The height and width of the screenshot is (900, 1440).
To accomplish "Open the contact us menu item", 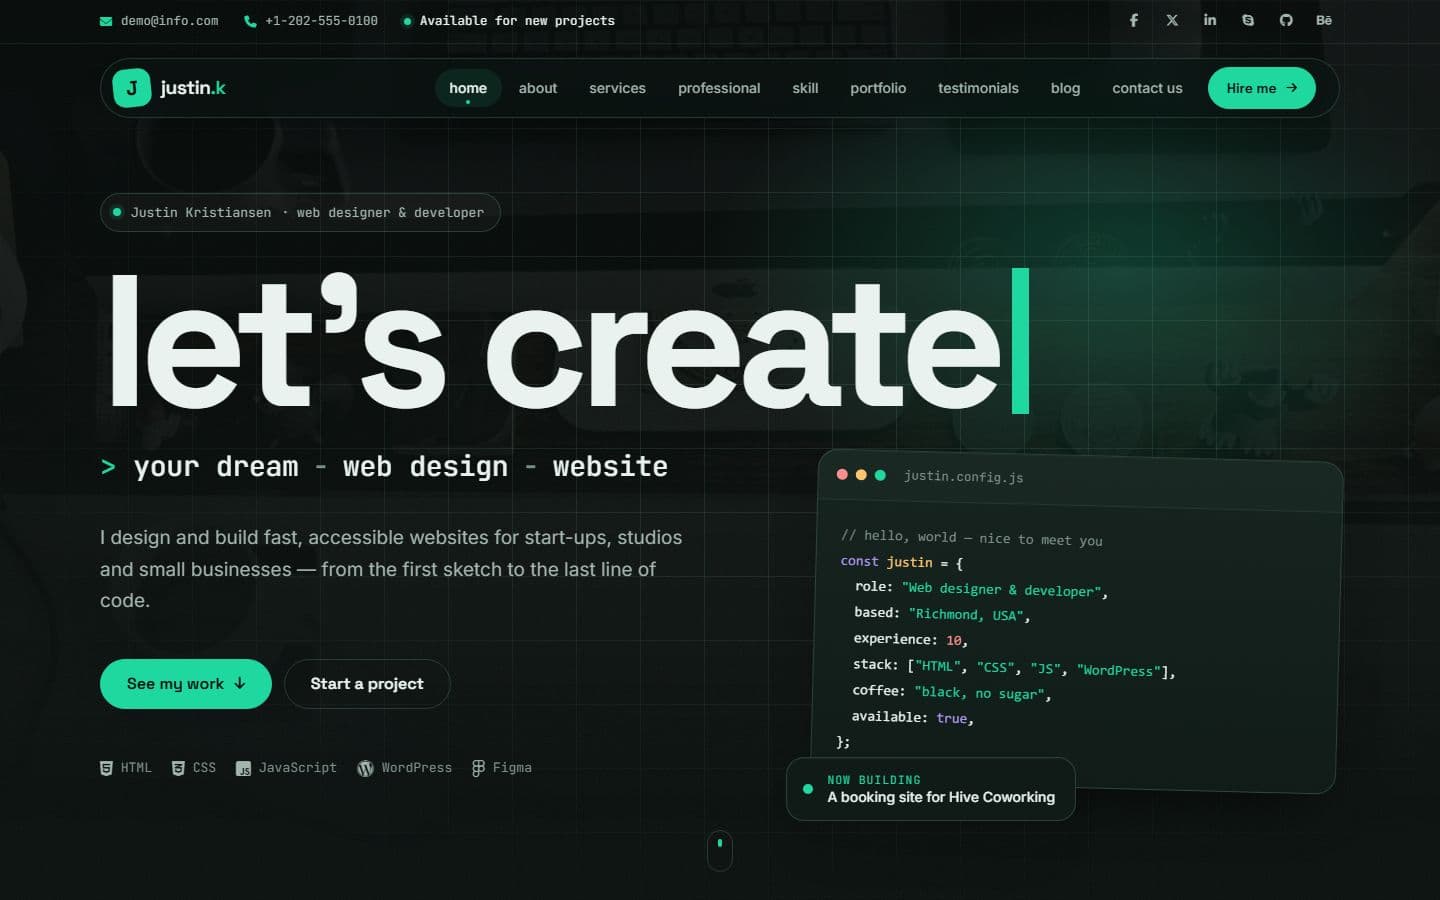I will (1147, 88).
